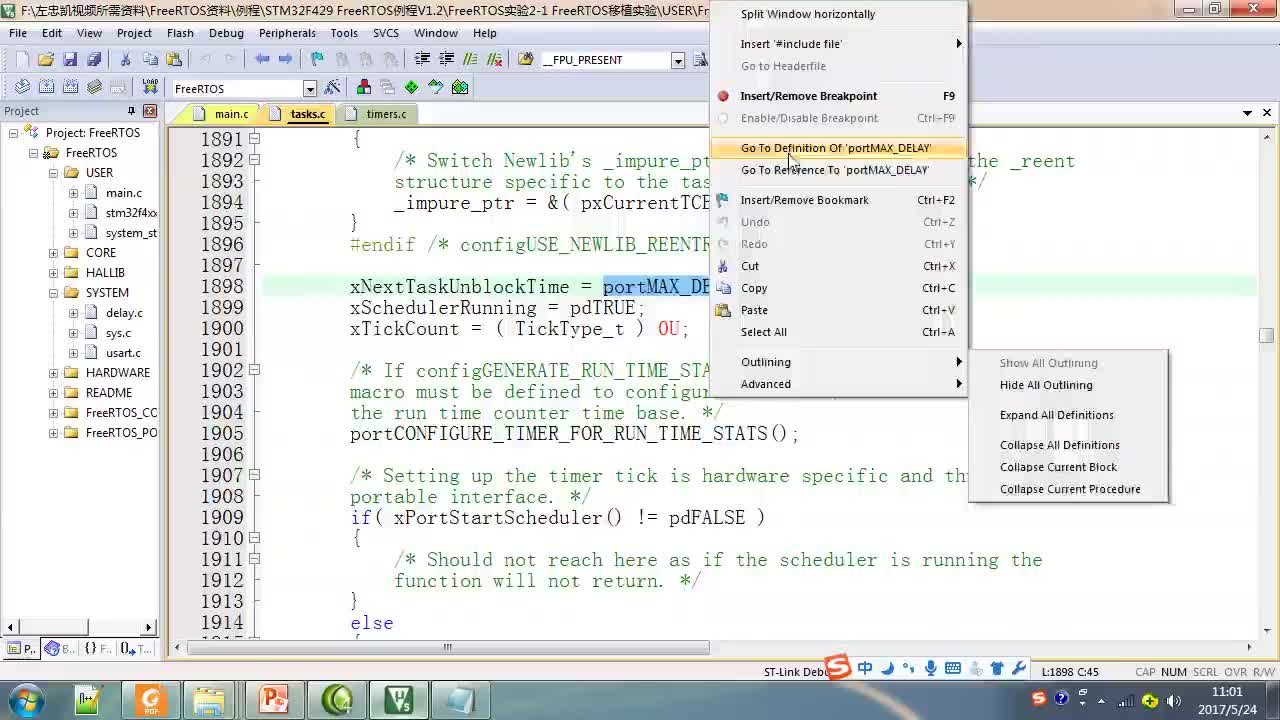Collapse comment fold at line 1907

pyautogui.click(x=254, y=475)
